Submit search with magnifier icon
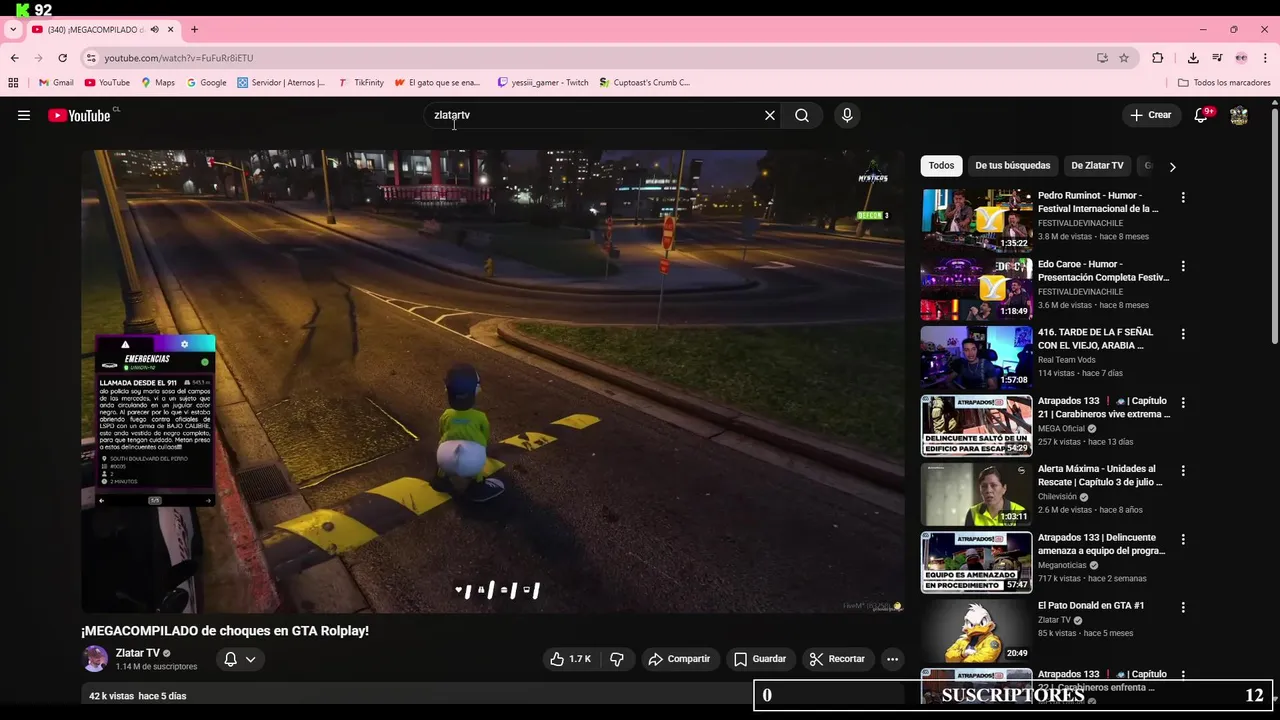This screenshot has width=1280, height=720. click(802, 115)
